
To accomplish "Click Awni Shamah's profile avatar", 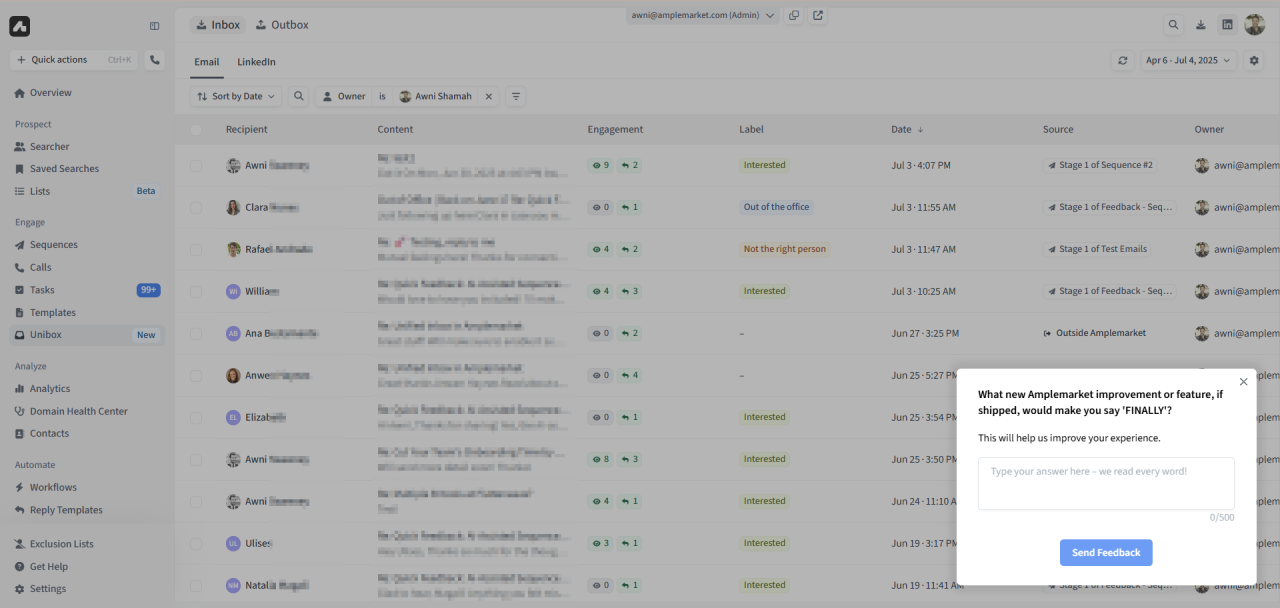I will (1254, 24).
